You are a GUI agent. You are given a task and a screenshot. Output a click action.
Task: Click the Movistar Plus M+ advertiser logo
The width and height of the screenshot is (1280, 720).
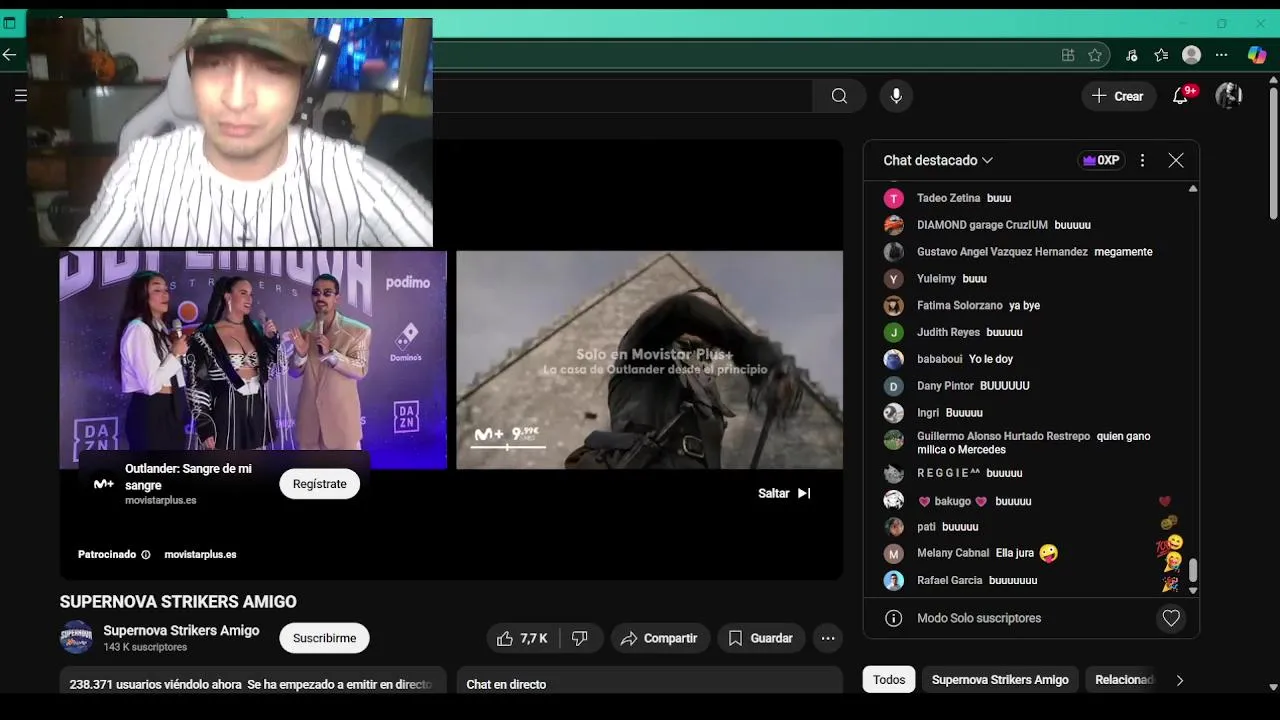click(103, 484)
